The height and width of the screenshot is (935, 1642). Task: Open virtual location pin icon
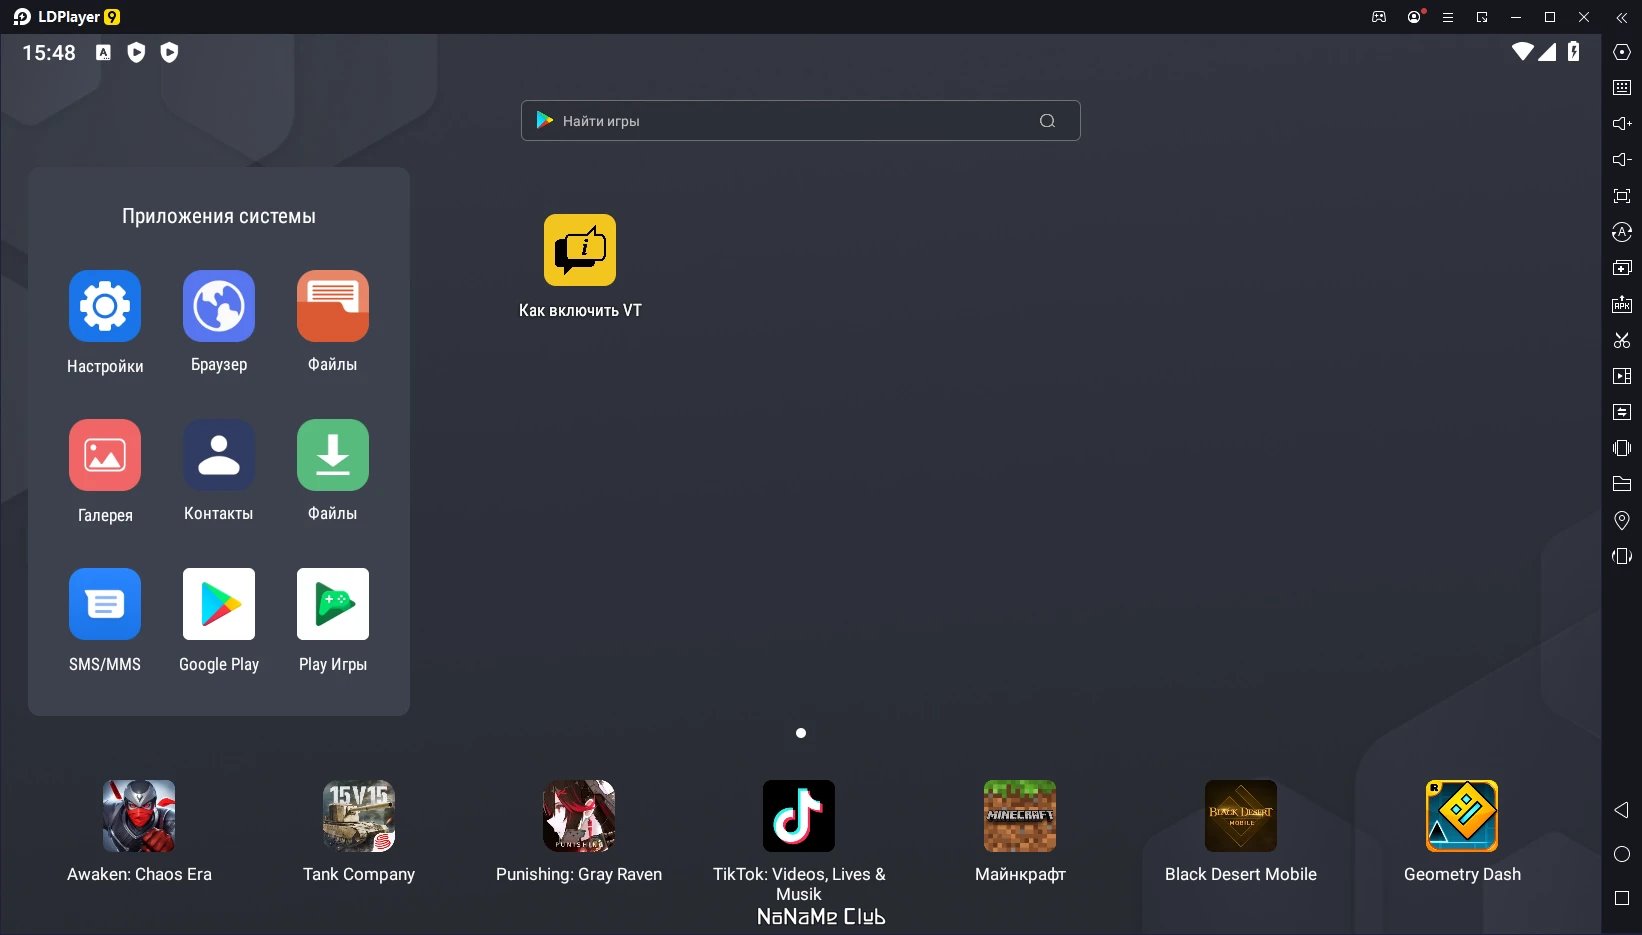[1622, 520]
